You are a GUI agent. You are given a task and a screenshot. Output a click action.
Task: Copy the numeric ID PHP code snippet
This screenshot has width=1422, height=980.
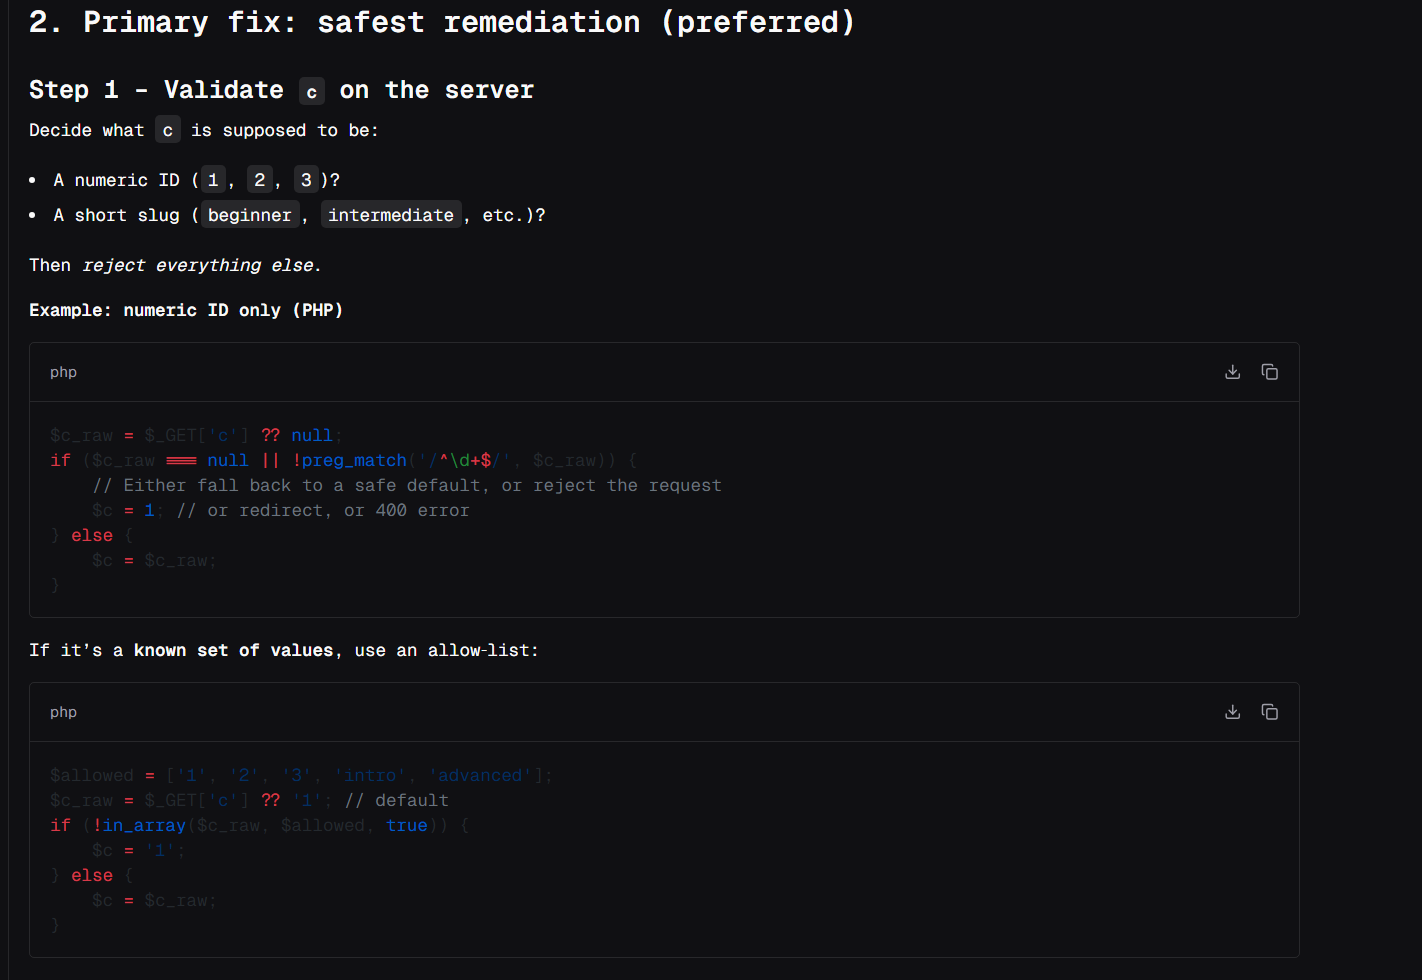click(x=1269, y=372)
